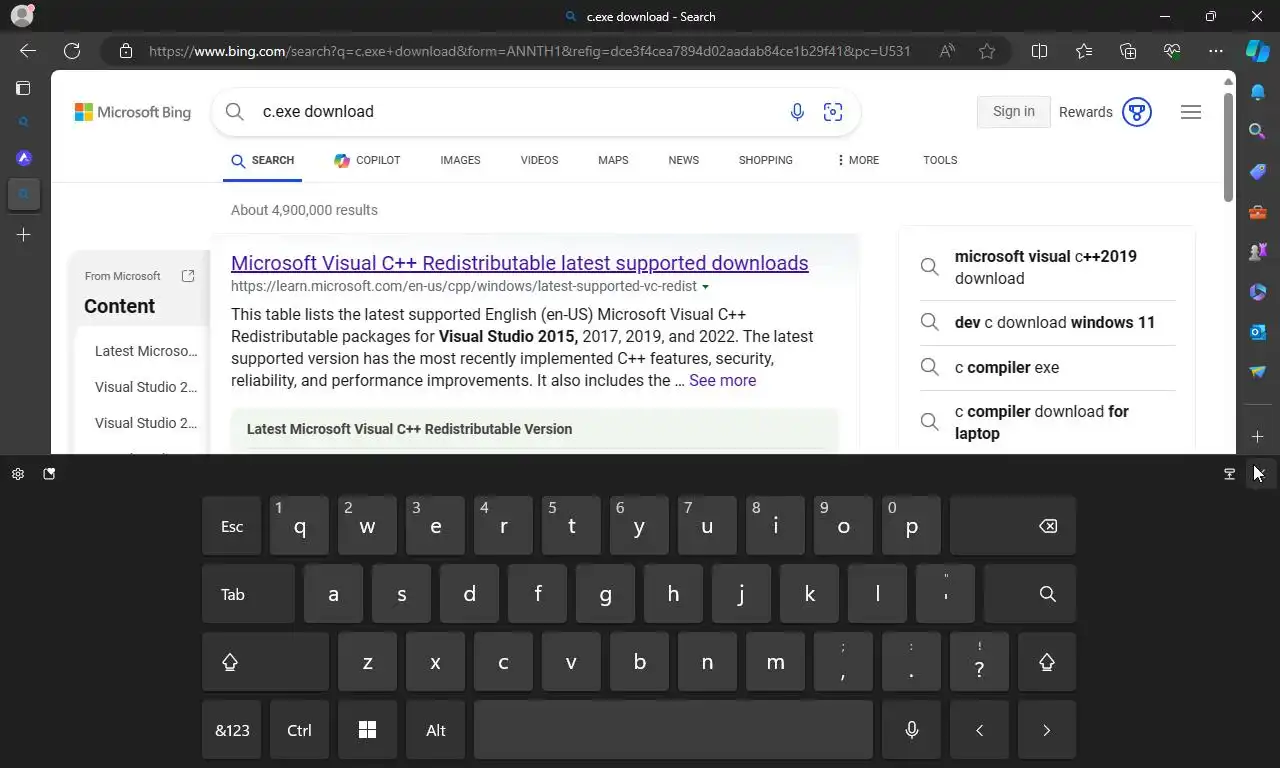The width and height of the screenshot is (1280, 768).
Task: Tap the space bar key
Action: (x=673, y=730)
